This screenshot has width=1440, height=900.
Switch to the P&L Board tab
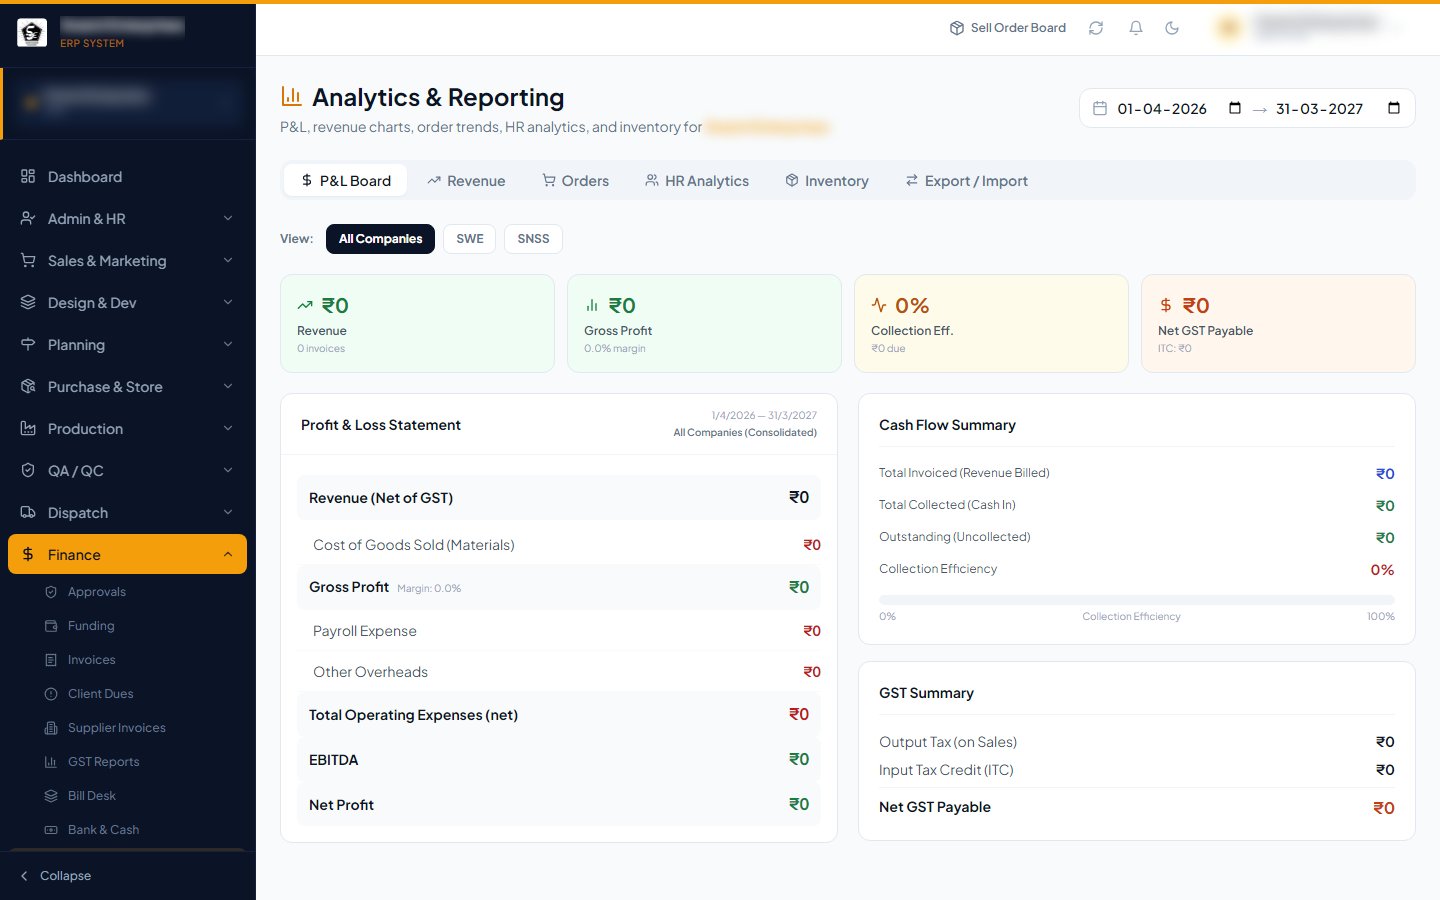pos(345,180)
